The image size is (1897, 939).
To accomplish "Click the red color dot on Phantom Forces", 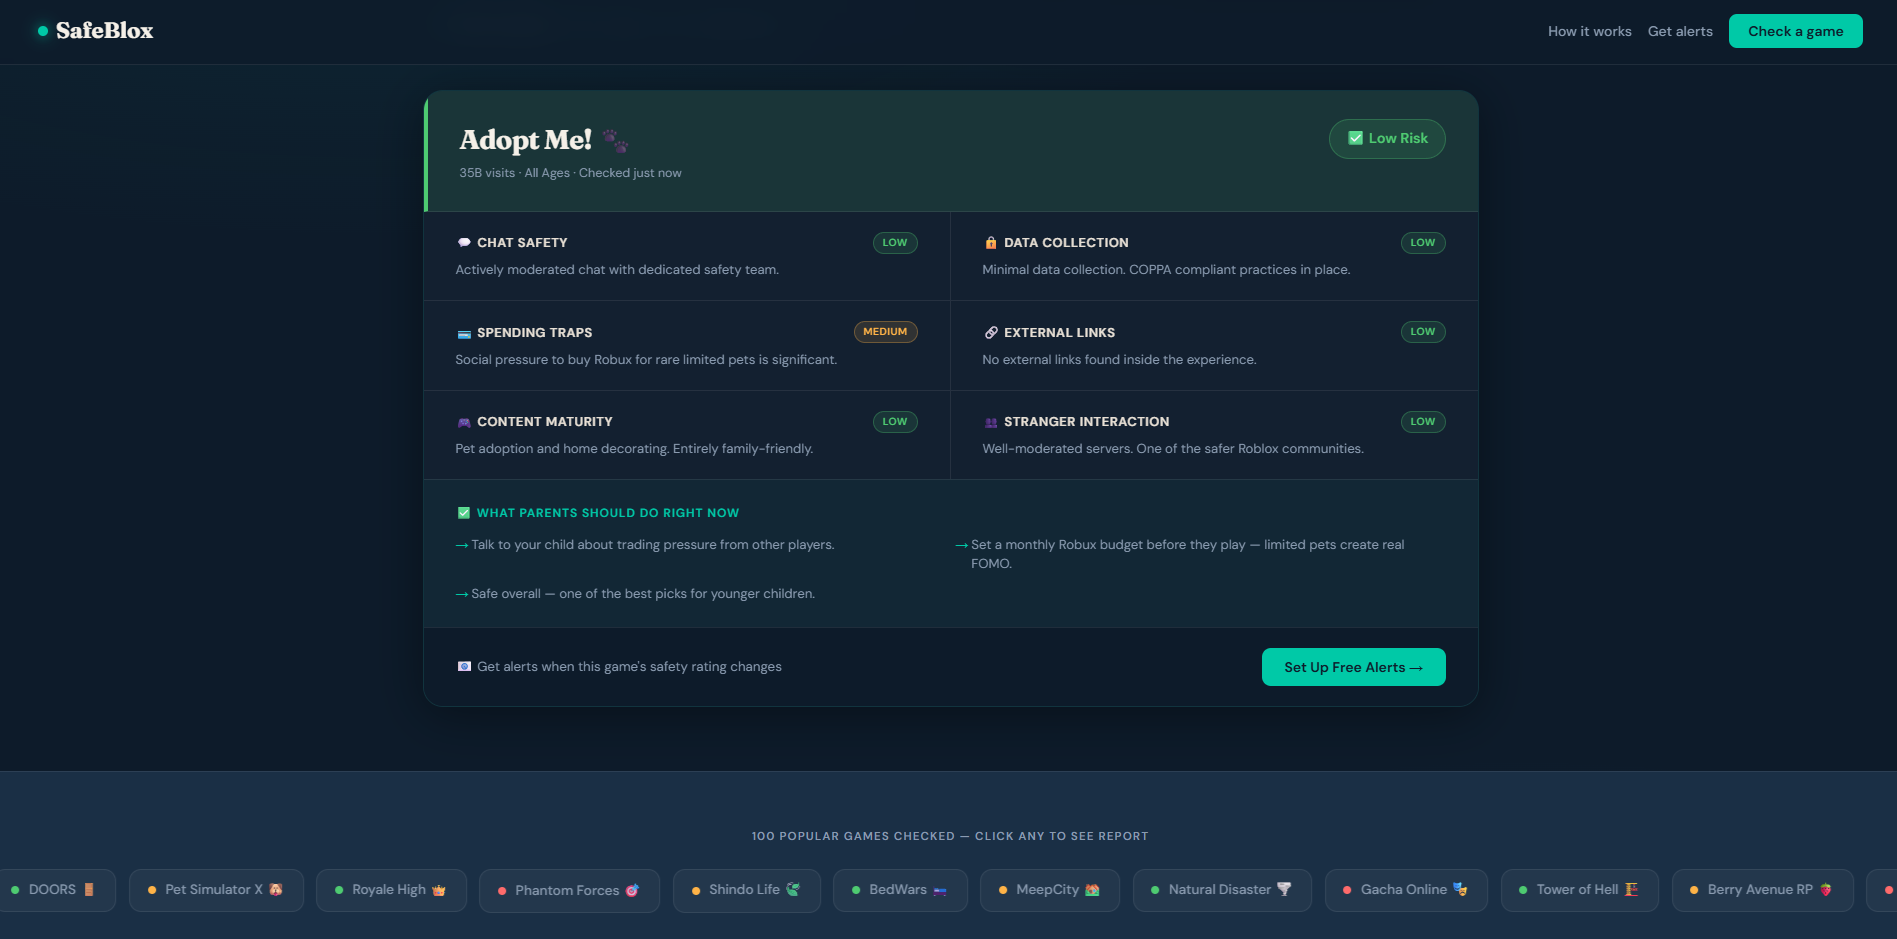I will [x=500, y=889].
